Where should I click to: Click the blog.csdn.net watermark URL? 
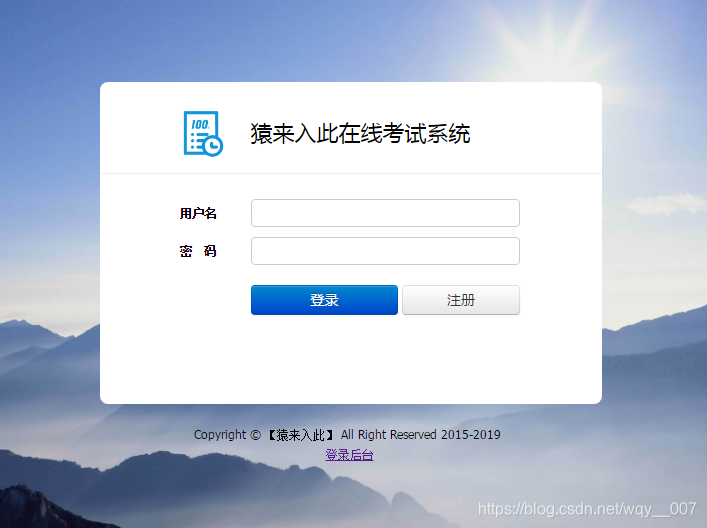[587, 509]
